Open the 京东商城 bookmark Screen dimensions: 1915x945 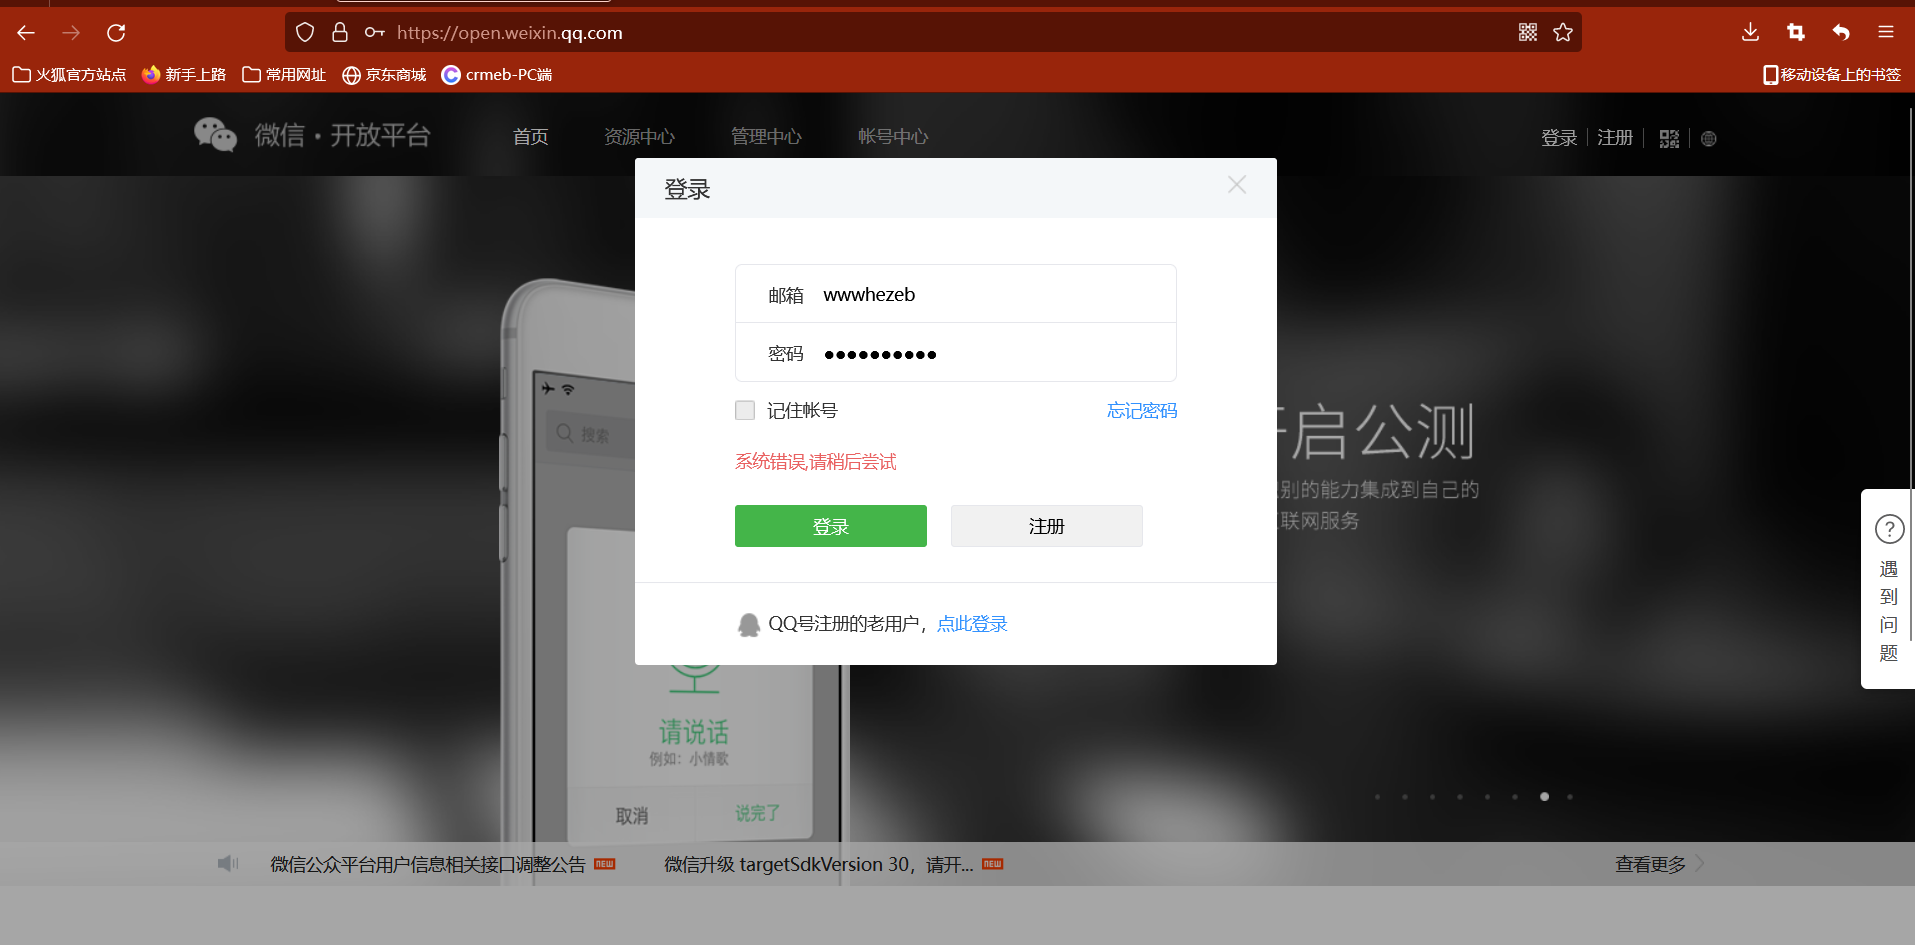[x=384, y=75]
